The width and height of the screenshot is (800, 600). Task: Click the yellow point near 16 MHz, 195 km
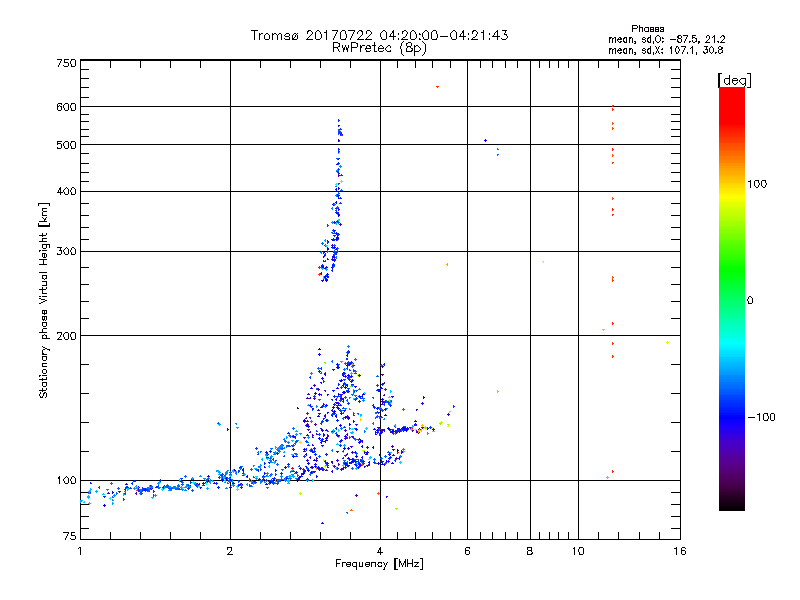point(667,342)
